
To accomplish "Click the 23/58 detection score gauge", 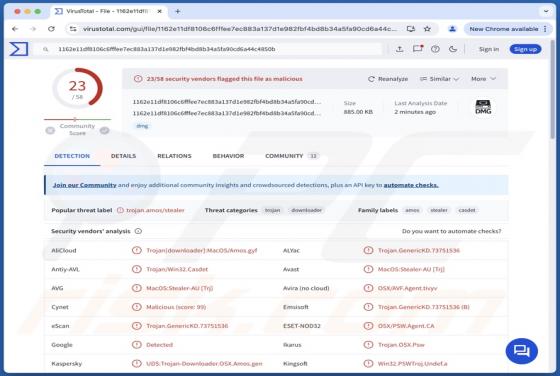I will pyautogui.click(x=78, y=89).
